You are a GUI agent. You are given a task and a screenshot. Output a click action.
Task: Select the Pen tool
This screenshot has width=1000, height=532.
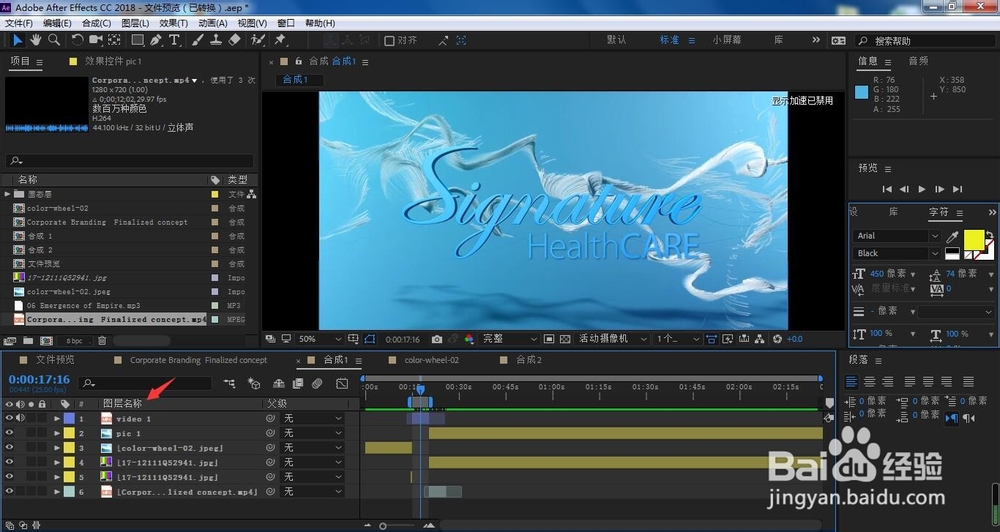point(156,40)
